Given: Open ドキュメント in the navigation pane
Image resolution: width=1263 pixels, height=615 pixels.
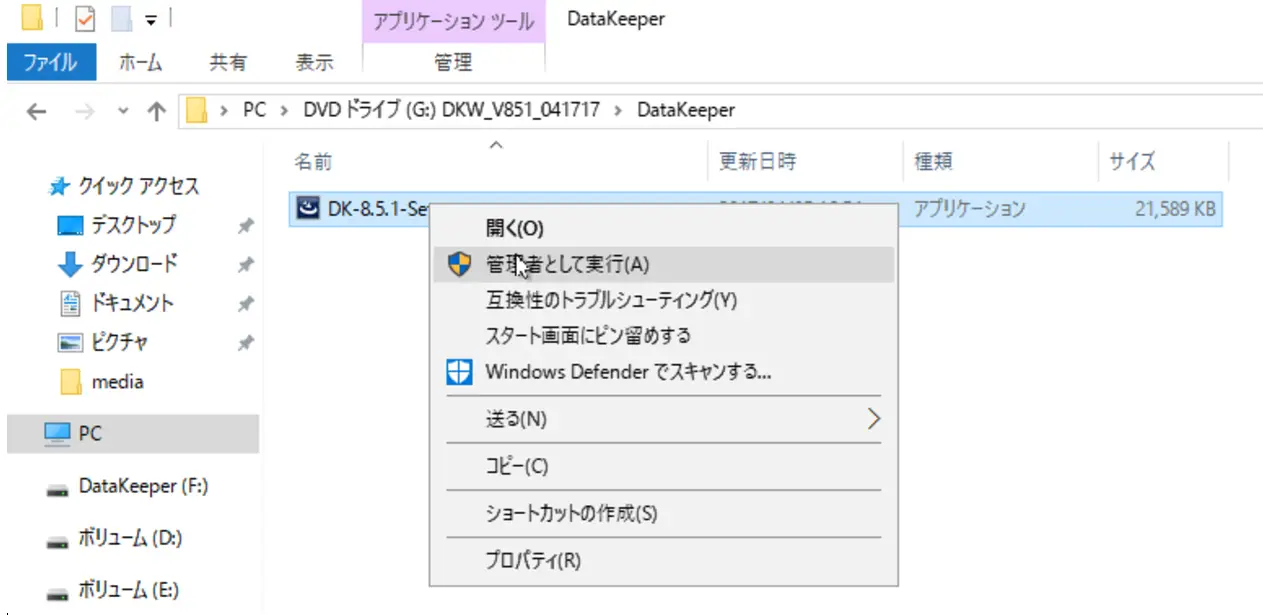Looking at the screenshot, I should 132,303.
